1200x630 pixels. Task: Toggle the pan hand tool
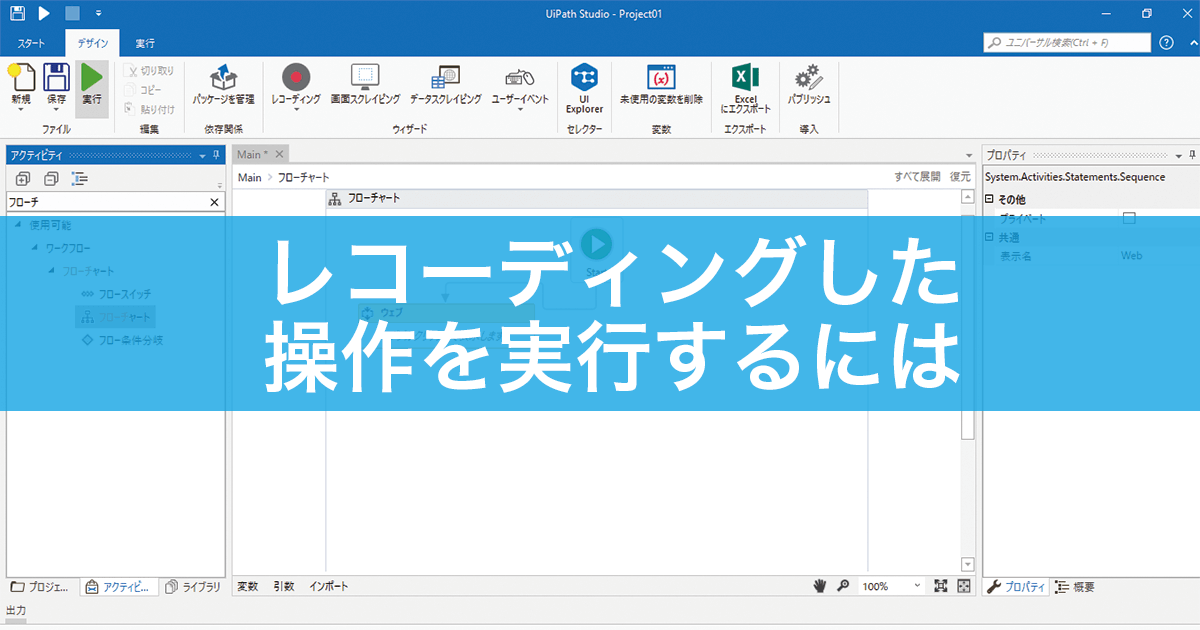[x=821, y=586]
